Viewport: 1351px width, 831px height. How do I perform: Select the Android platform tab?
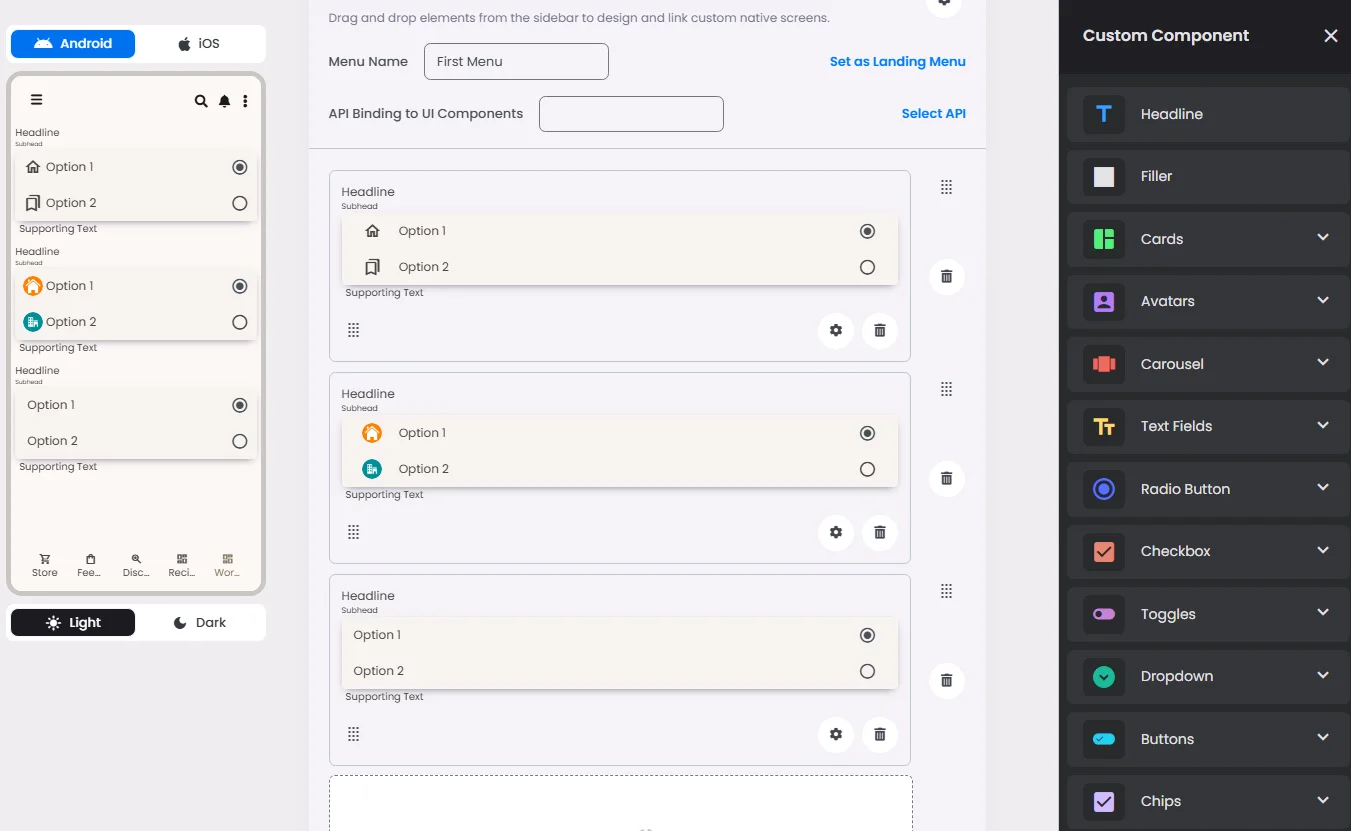coord(73,44)
